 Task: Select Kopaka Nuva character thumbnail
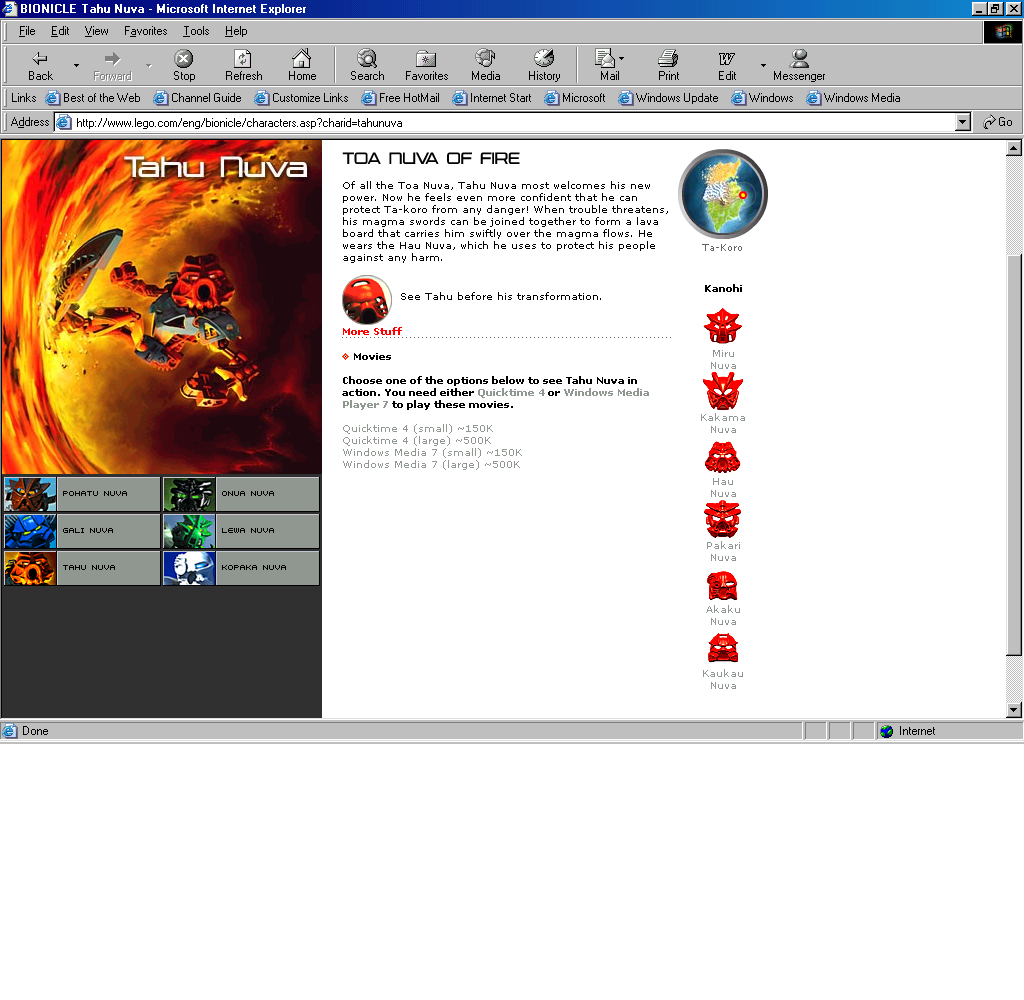[189, 568]
